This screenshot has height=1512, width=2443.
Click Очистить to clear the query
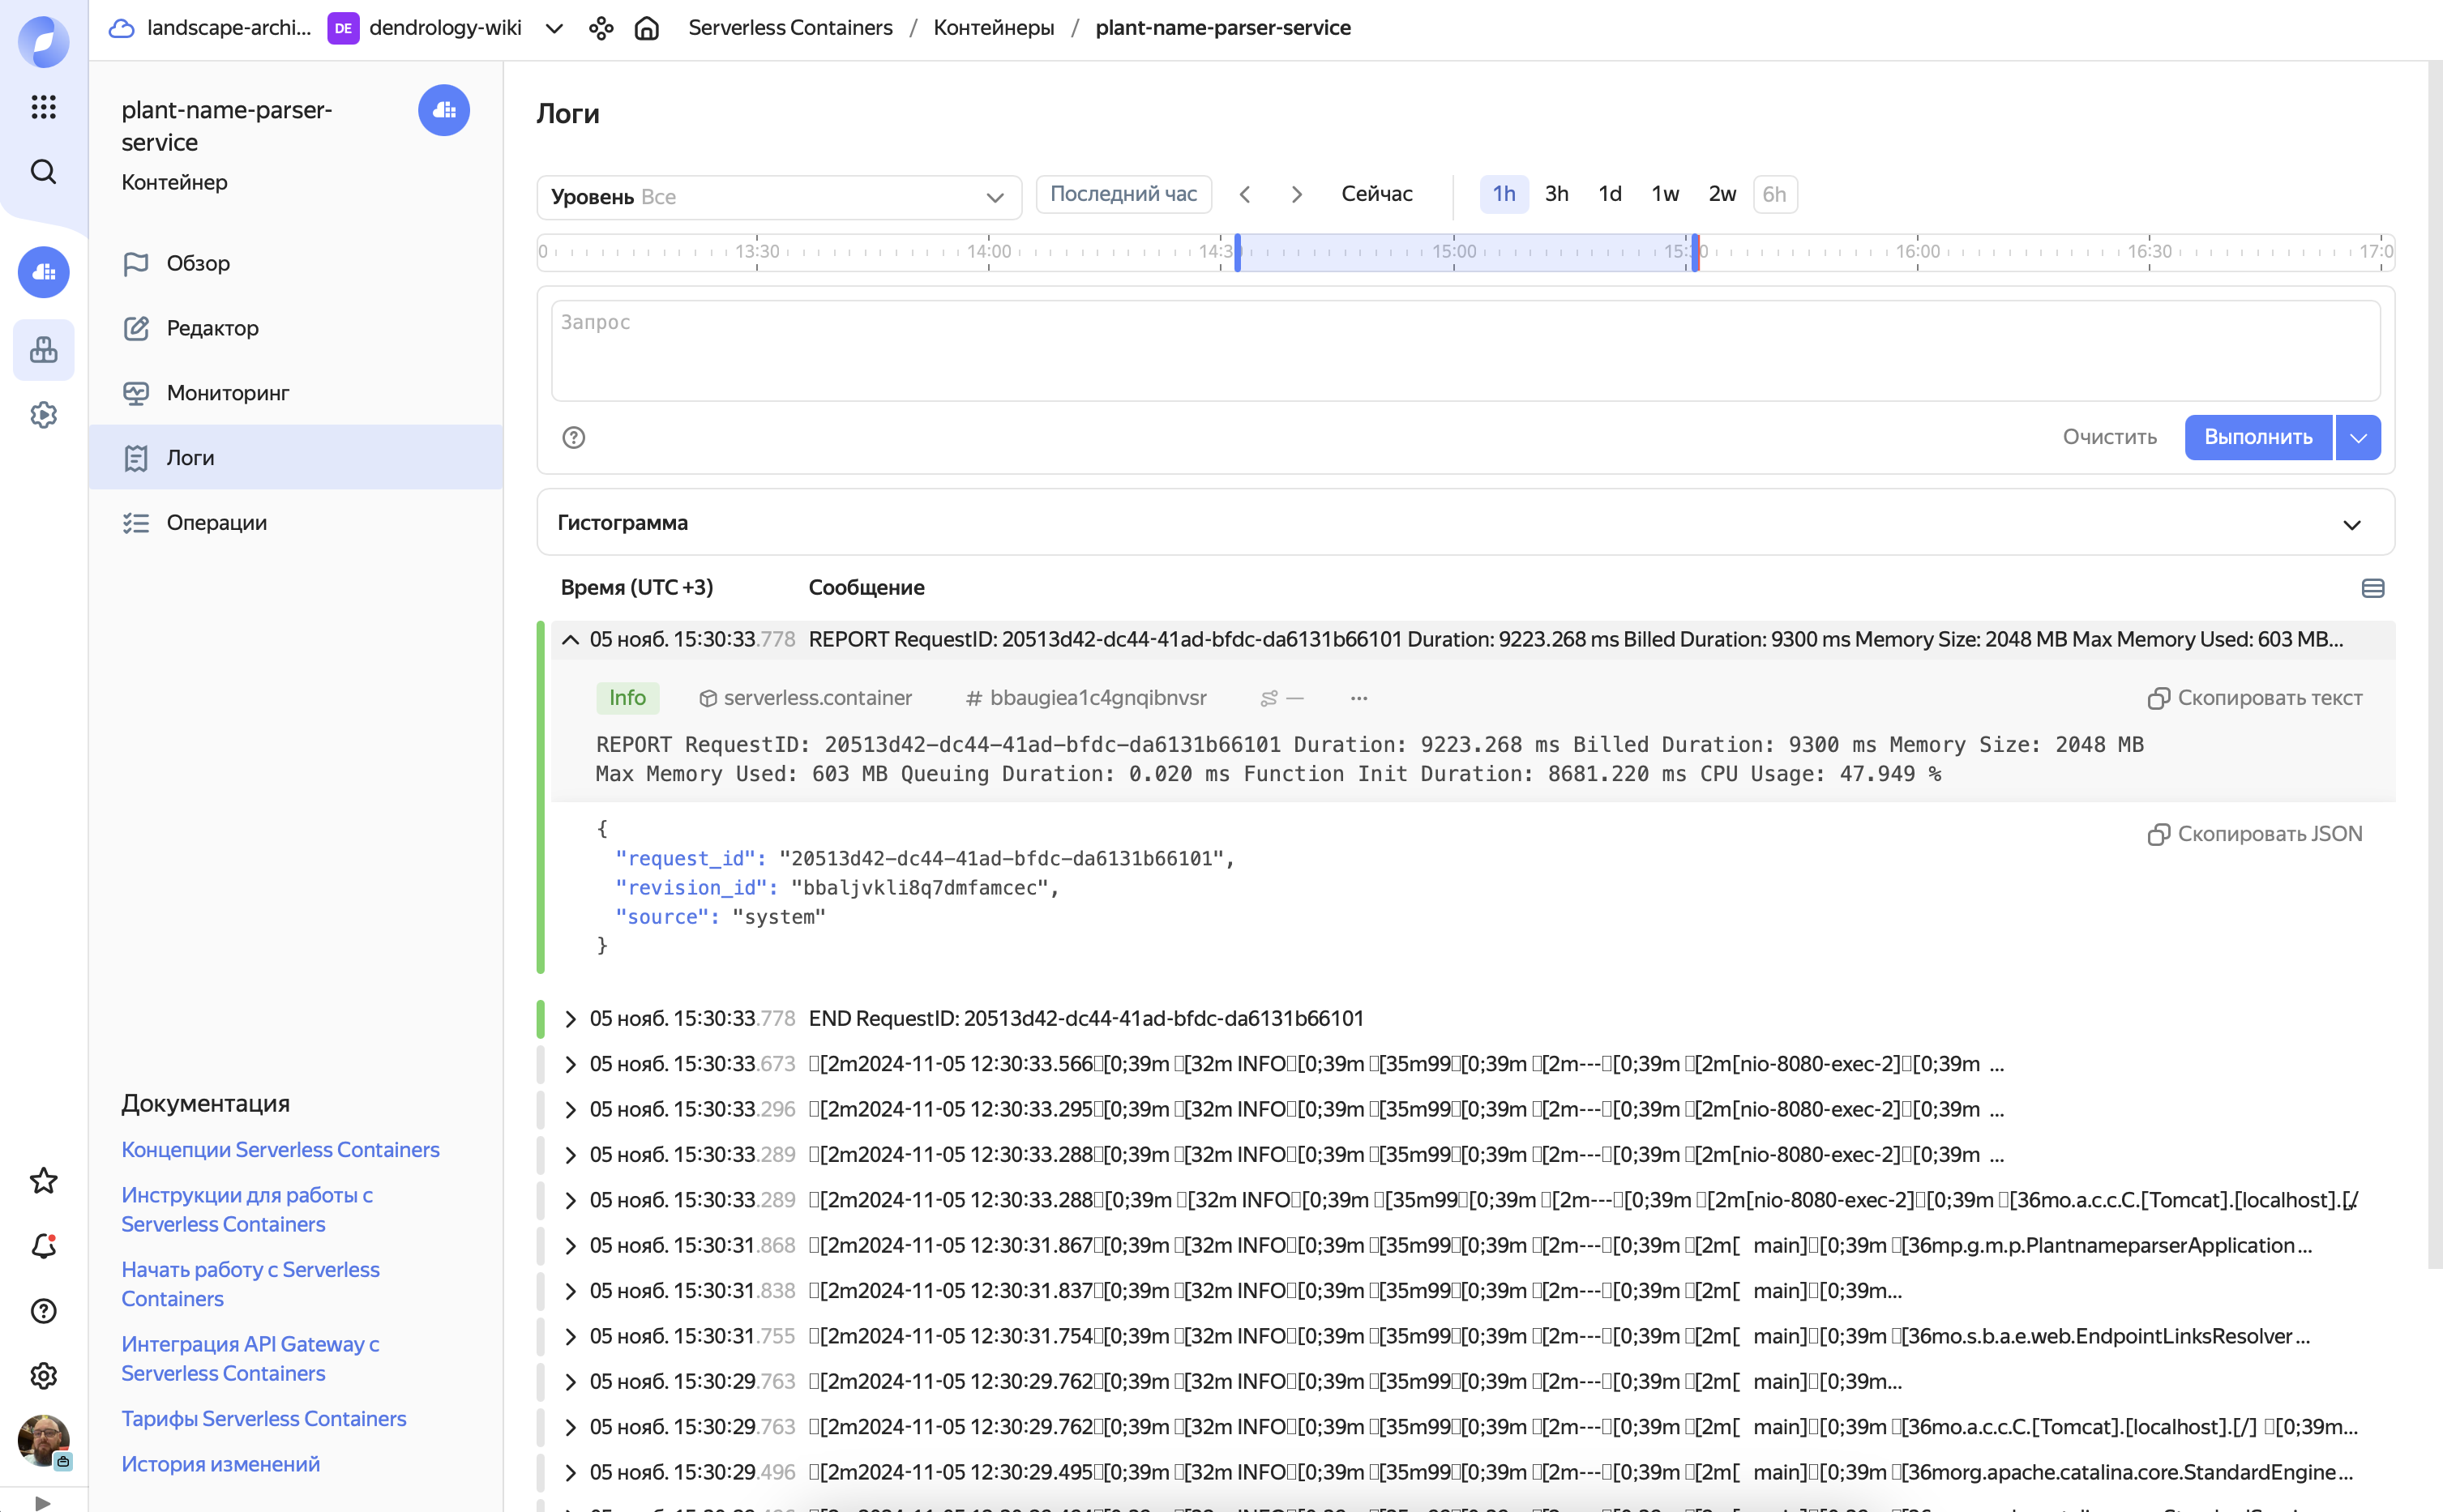2109,437
